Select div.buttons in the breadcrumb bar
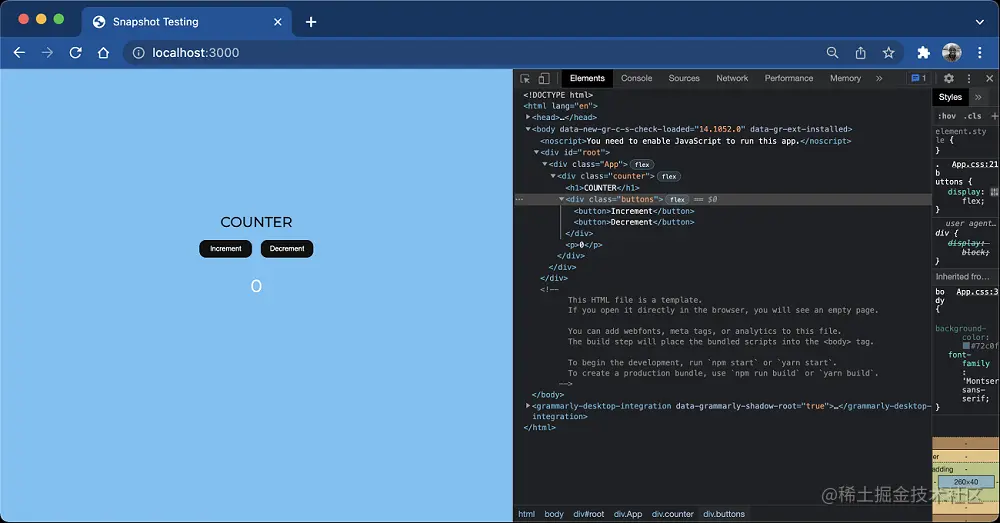1000x523 pixels. [724, 514]
